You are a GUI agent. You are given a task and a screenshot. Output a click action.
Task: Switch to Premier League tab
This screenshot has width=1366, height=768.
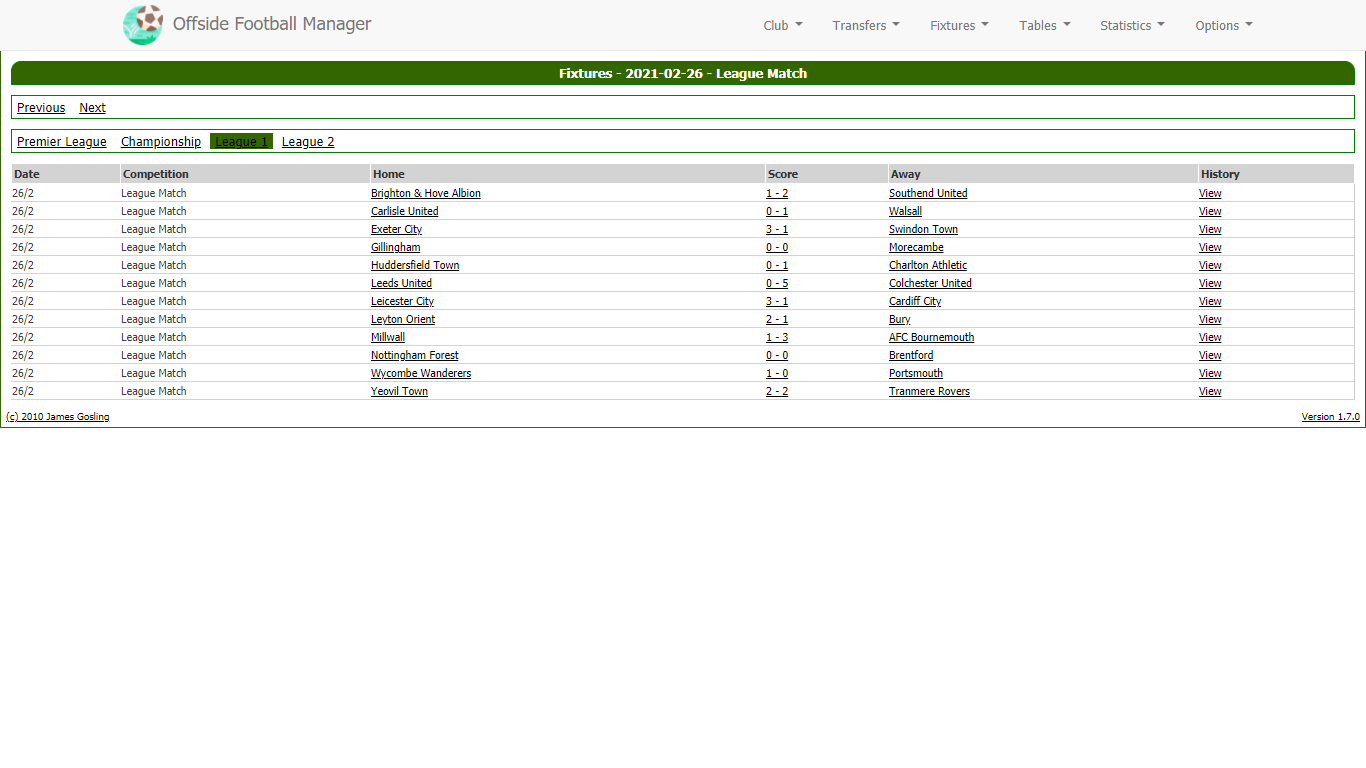(62, 142)
